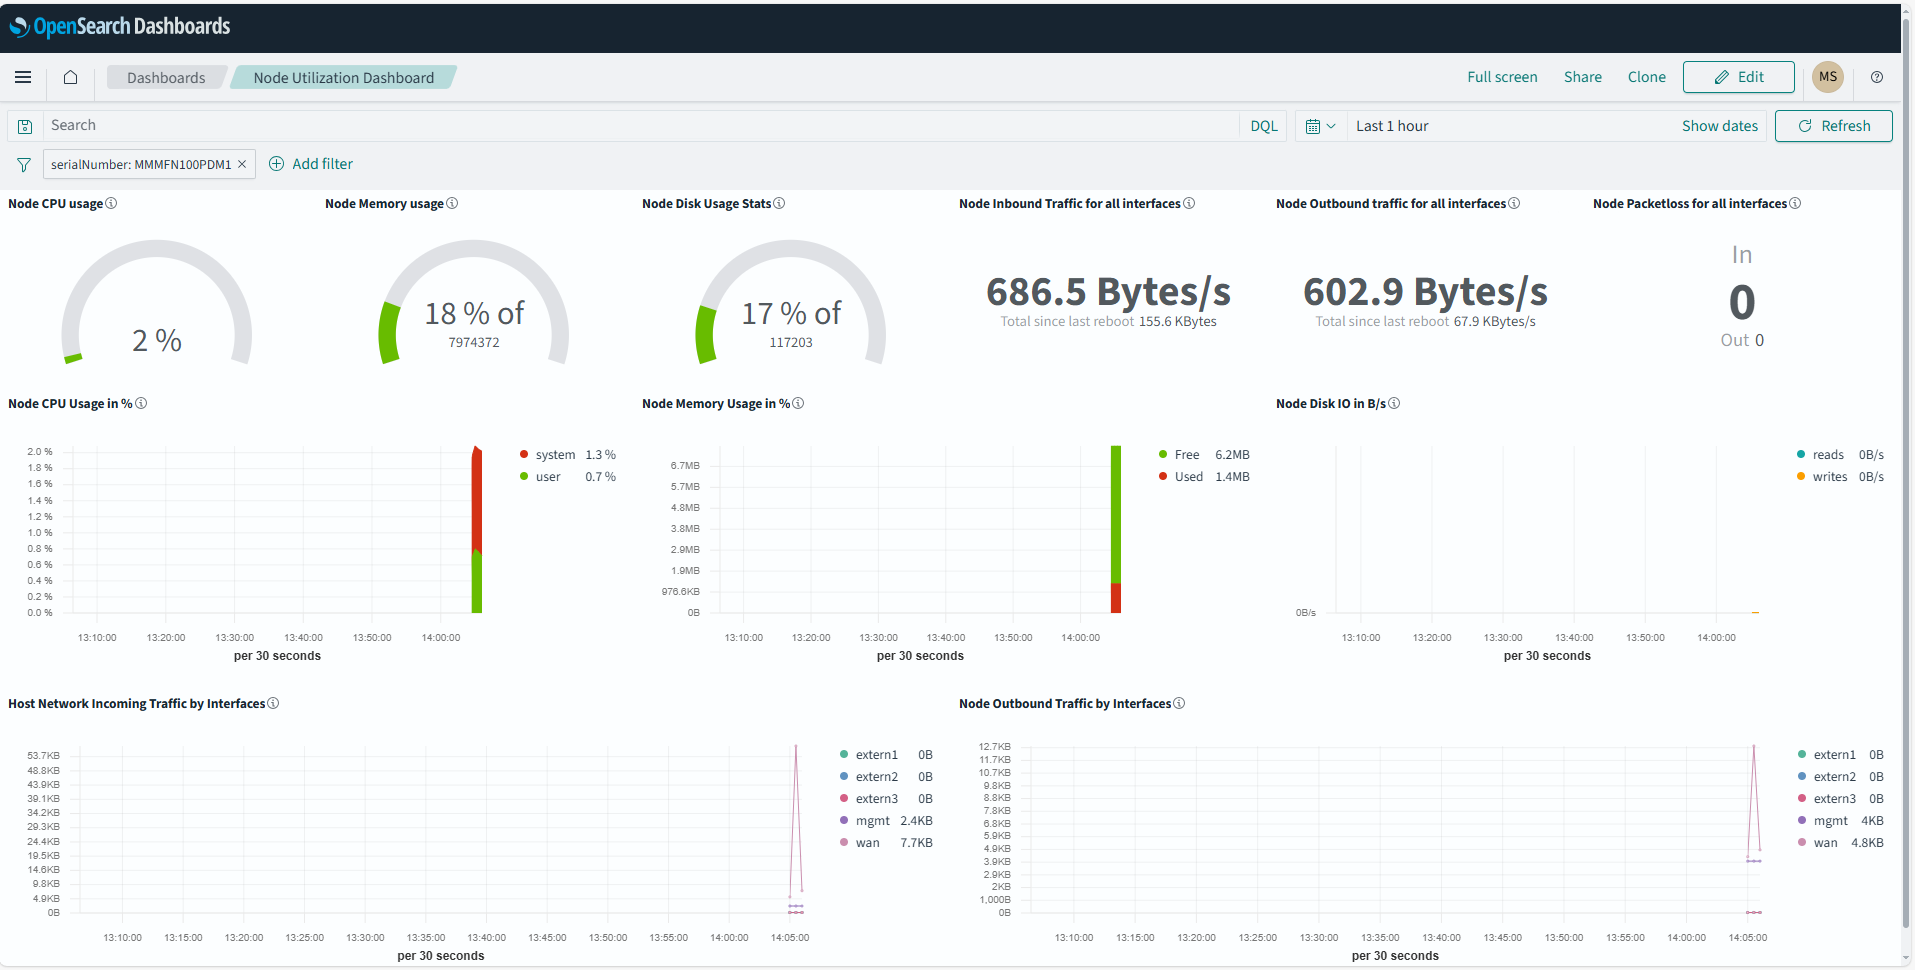This screenshot has width=1915, height=970.
Task: Open the hamburger navigation menu
Action: [23, 77]
